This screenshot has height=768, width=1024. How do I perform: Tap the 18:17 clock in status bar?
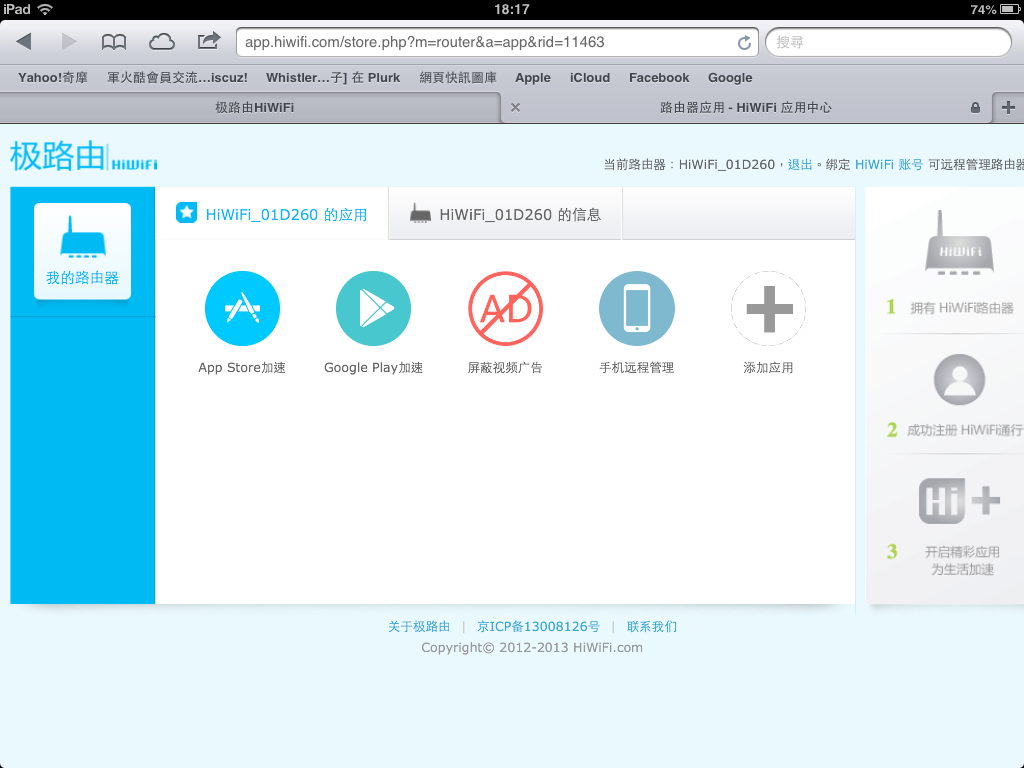pyautogui.click(x=512, y=9)
